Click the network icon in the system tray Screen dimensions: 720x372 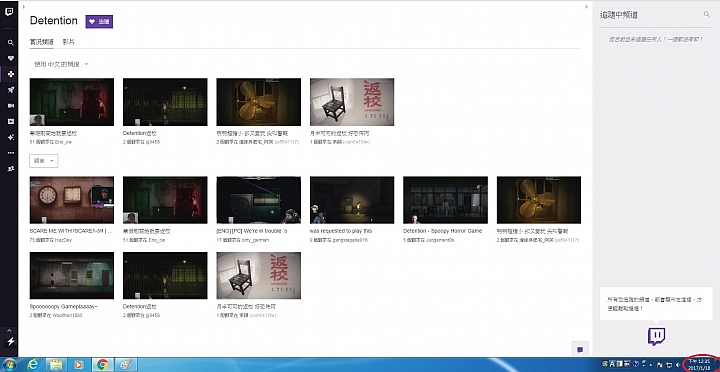(669, 364)
